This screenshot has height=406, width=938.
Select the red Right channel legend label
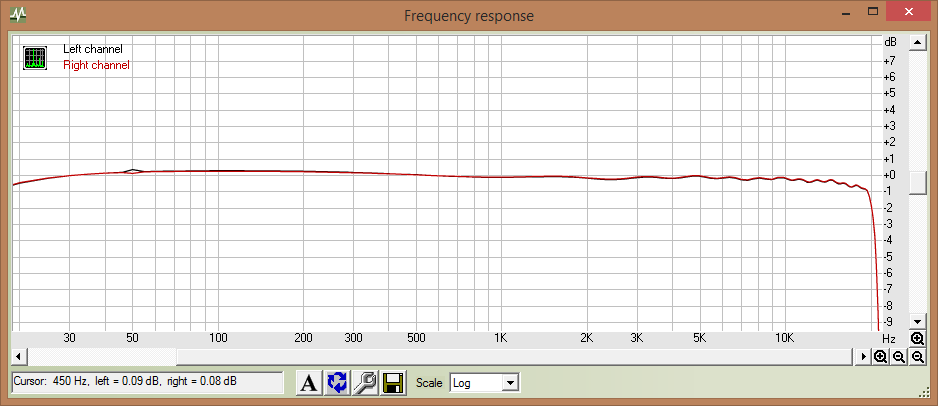coord(96,65)
